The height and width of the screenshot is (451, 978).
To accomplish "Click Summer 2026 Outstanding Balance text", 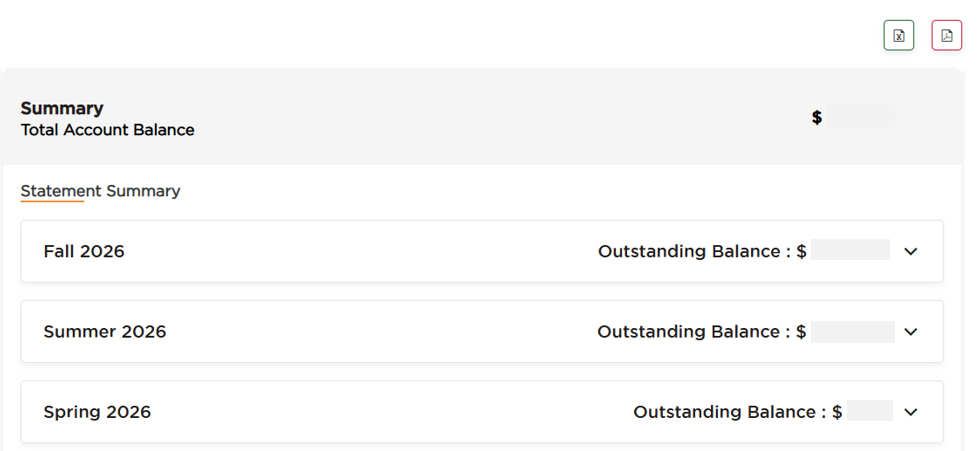I will 689,332.
